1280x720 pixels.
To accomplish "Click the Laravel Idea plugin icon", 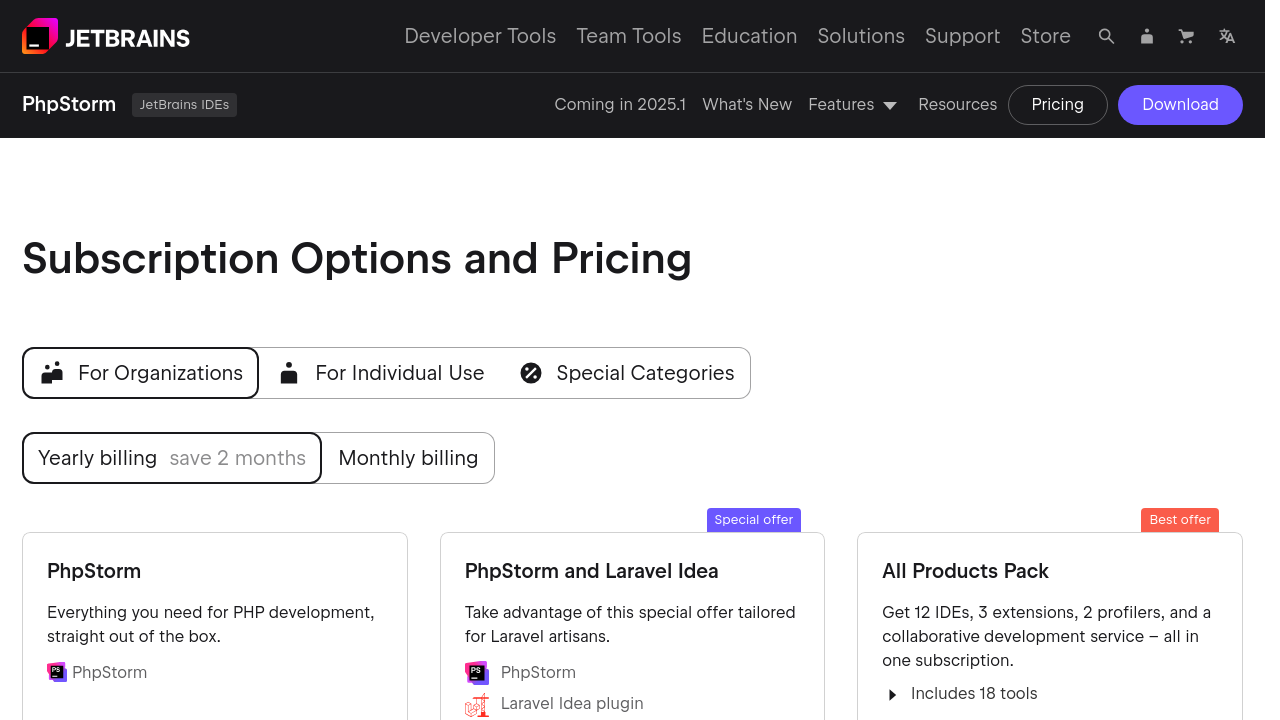I will pyautogui.click(x=477, y=704).
